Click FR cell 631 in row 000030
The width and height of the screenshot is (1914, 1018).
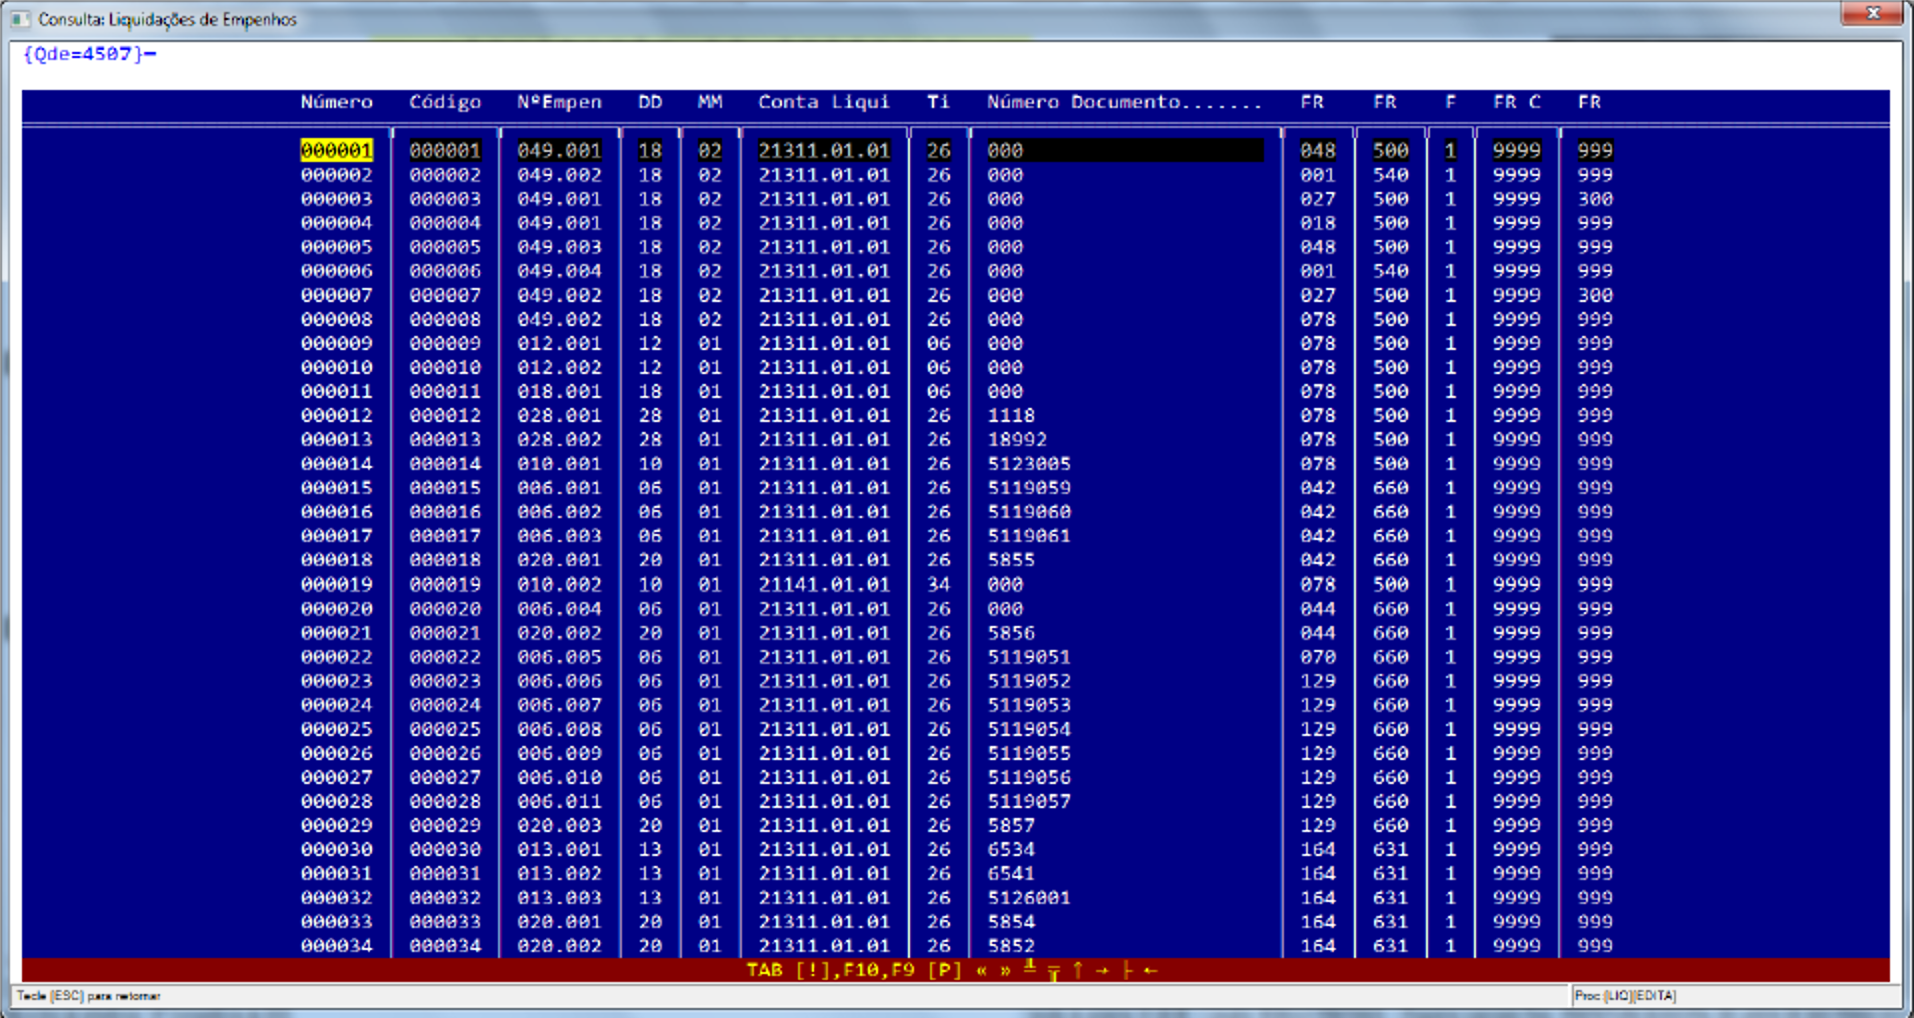coord(1390,849)
